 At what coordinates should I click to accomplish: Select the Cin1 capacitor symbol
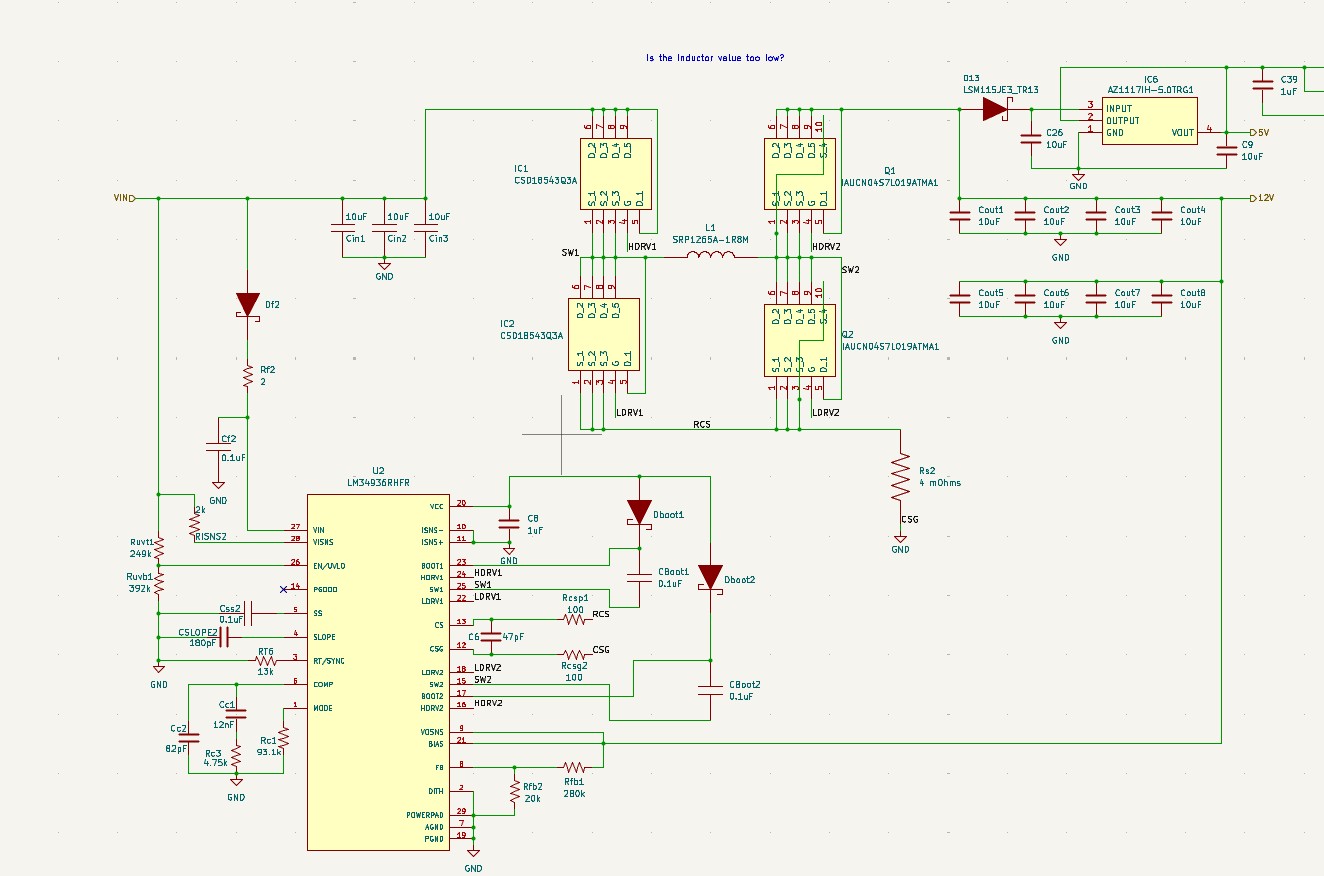click(342, 228)
